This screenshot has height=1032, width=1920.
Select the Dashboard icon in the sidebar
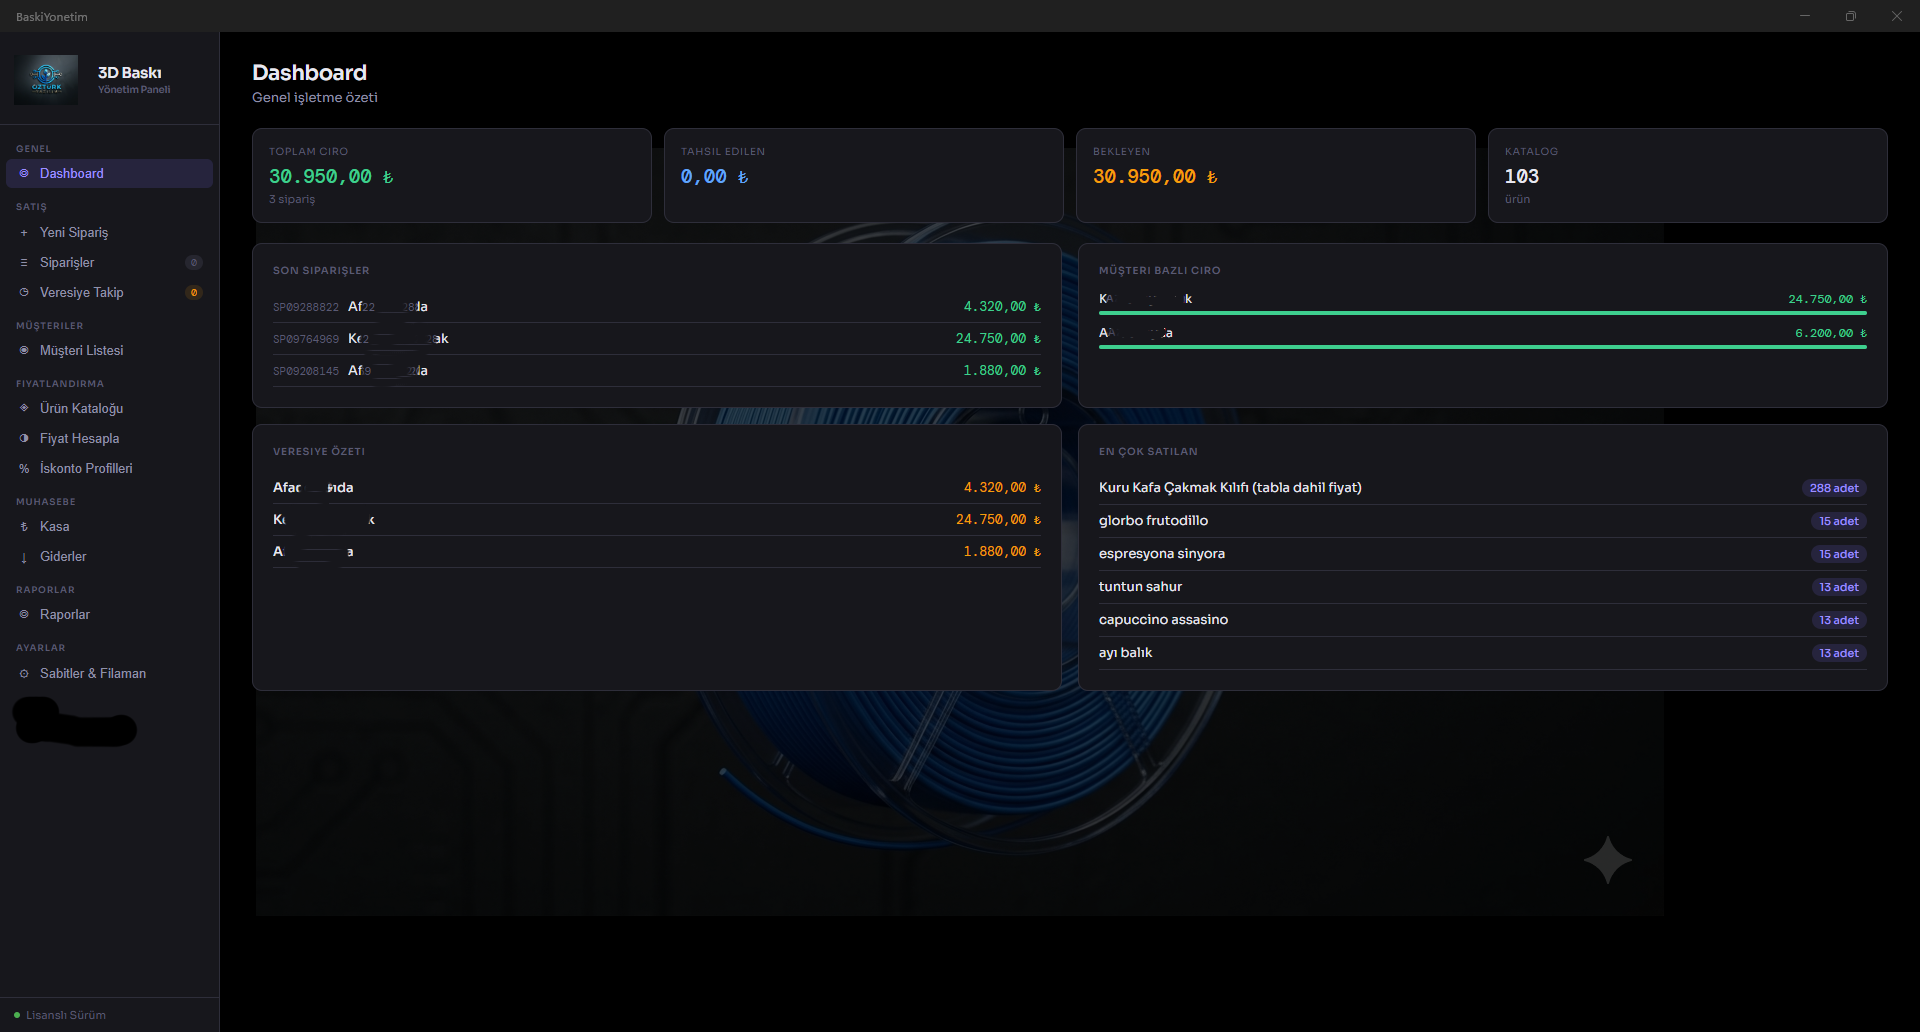click(x=24, y=173)
